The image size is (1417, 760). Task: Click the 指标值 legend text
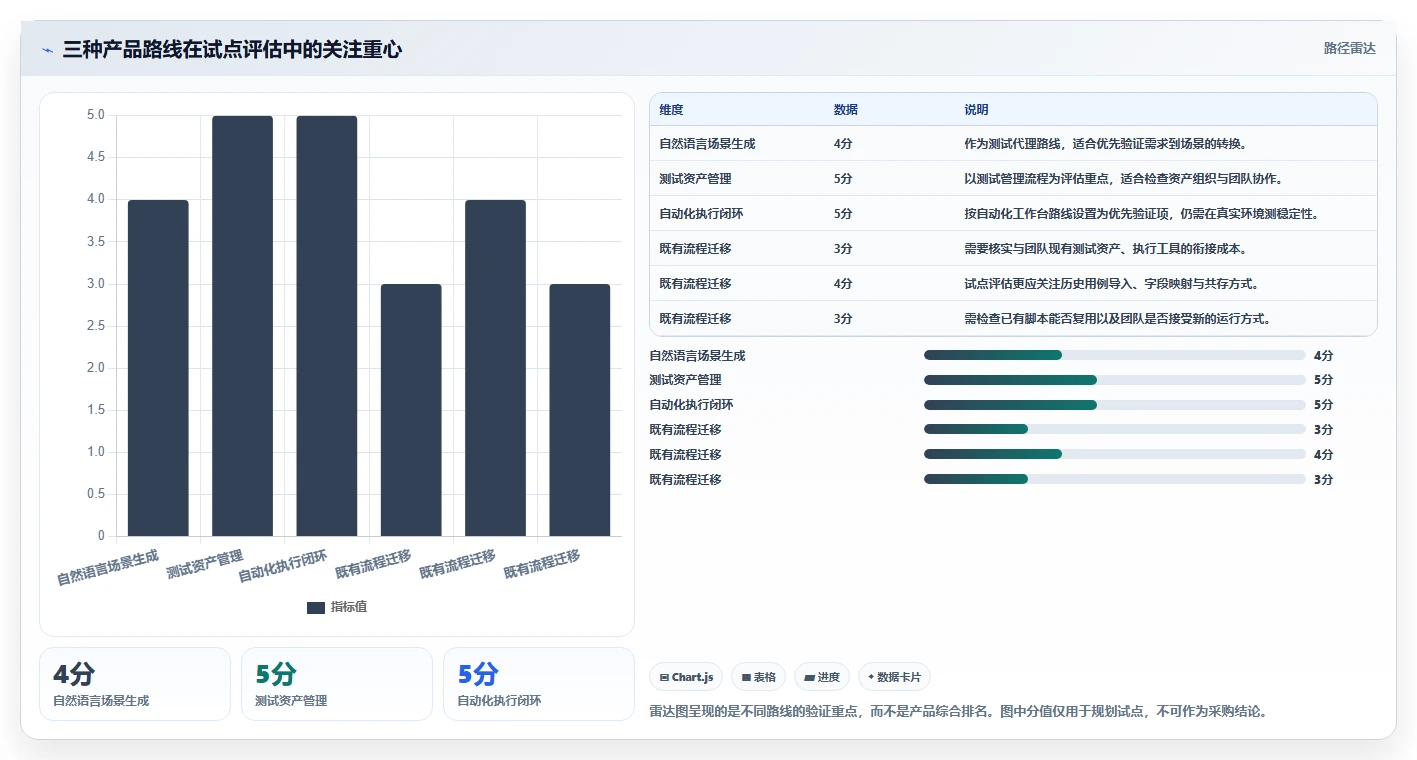tap(349, 607)
